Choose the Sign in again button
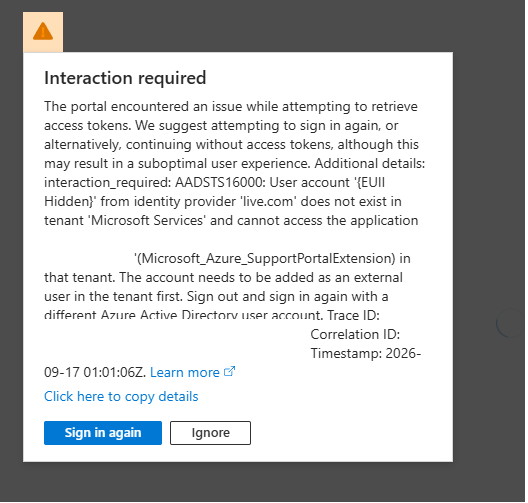Viewport: 528px width, 503px height. [x=103, y=433]
